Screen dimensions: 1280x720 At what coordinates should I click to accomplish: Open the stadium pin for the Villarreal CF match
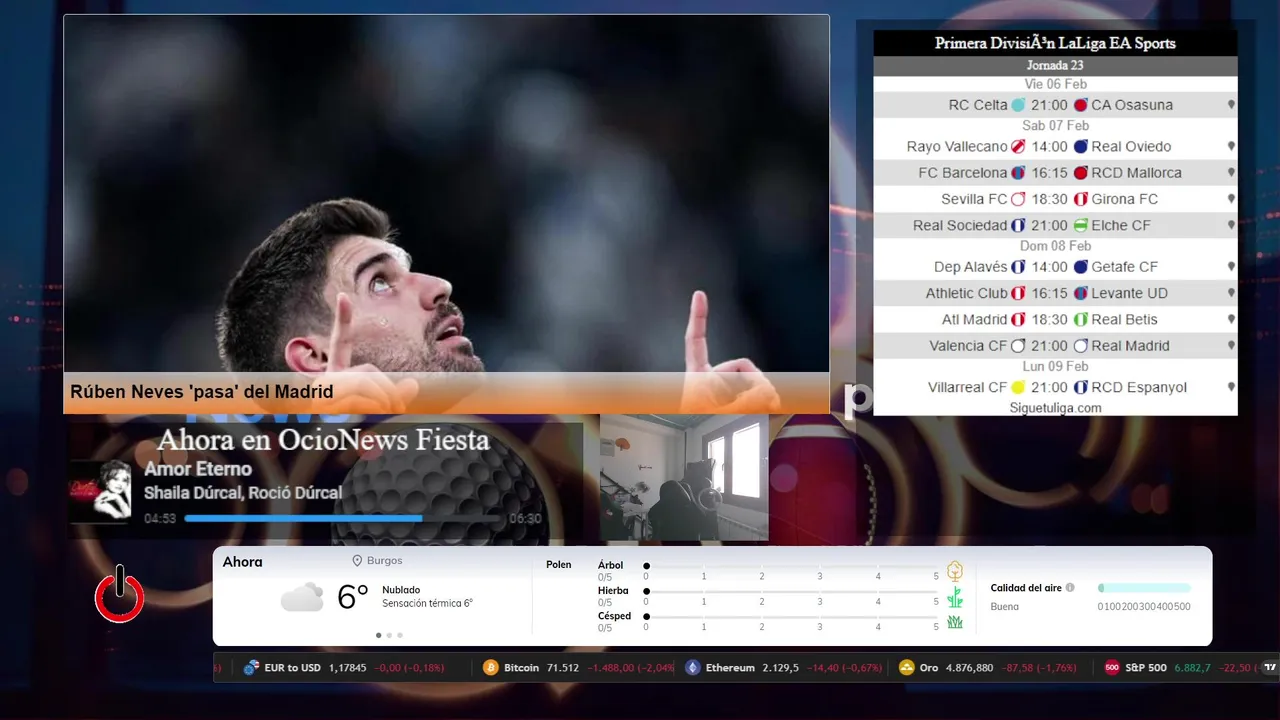pos(1231,387)
